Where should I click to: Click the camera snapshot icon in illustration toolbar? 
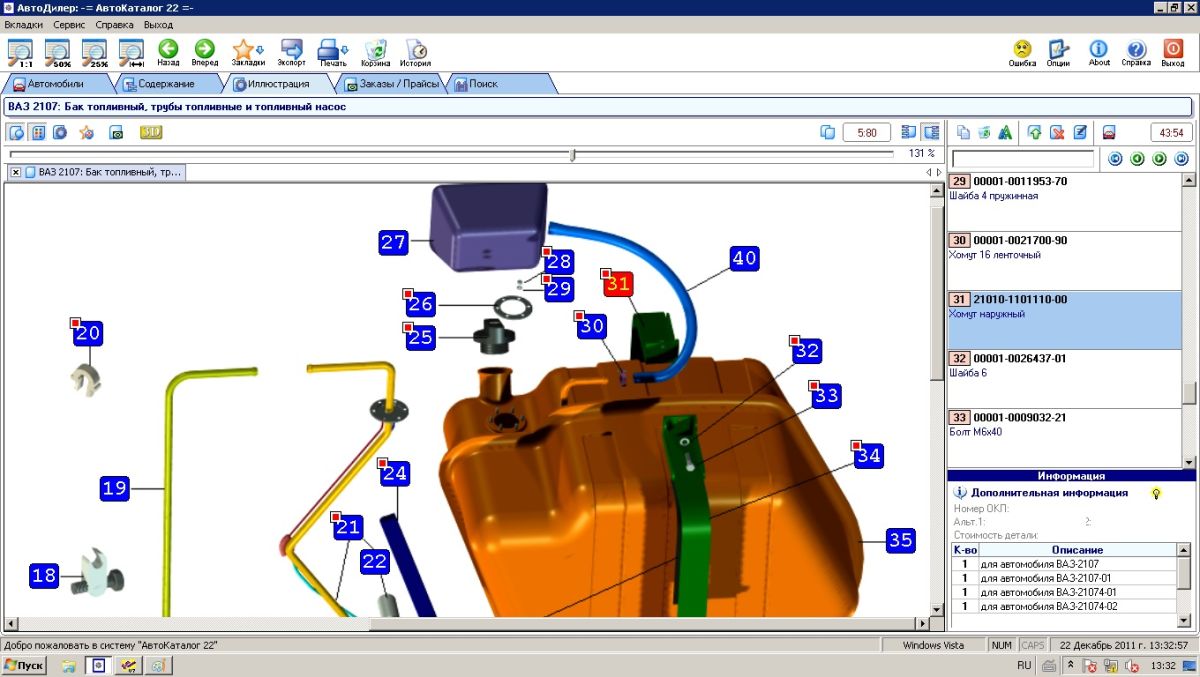[x=116, y=132]
